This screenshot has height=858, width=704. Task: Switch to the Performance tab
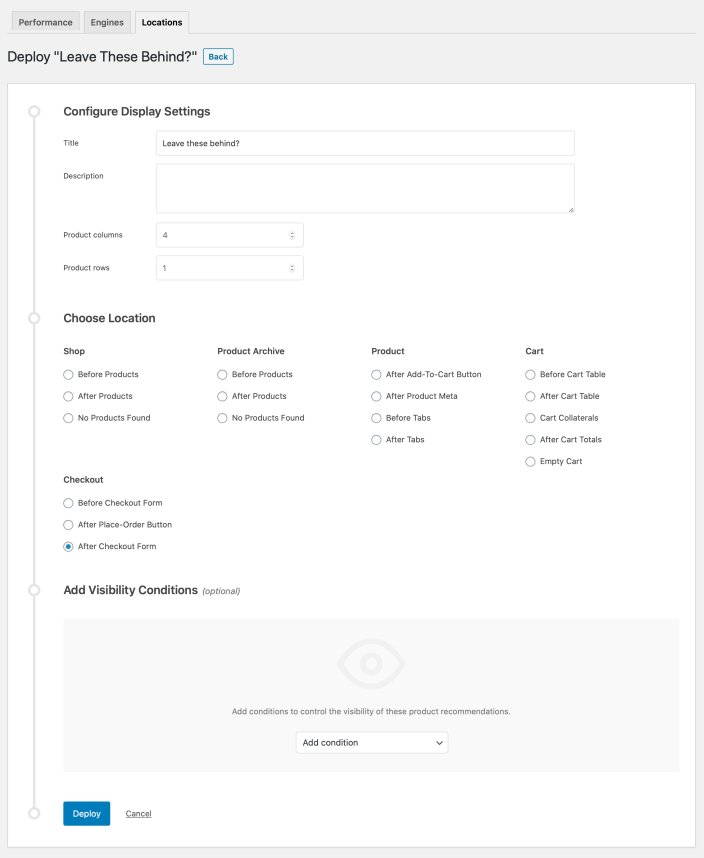coord(45,22)
